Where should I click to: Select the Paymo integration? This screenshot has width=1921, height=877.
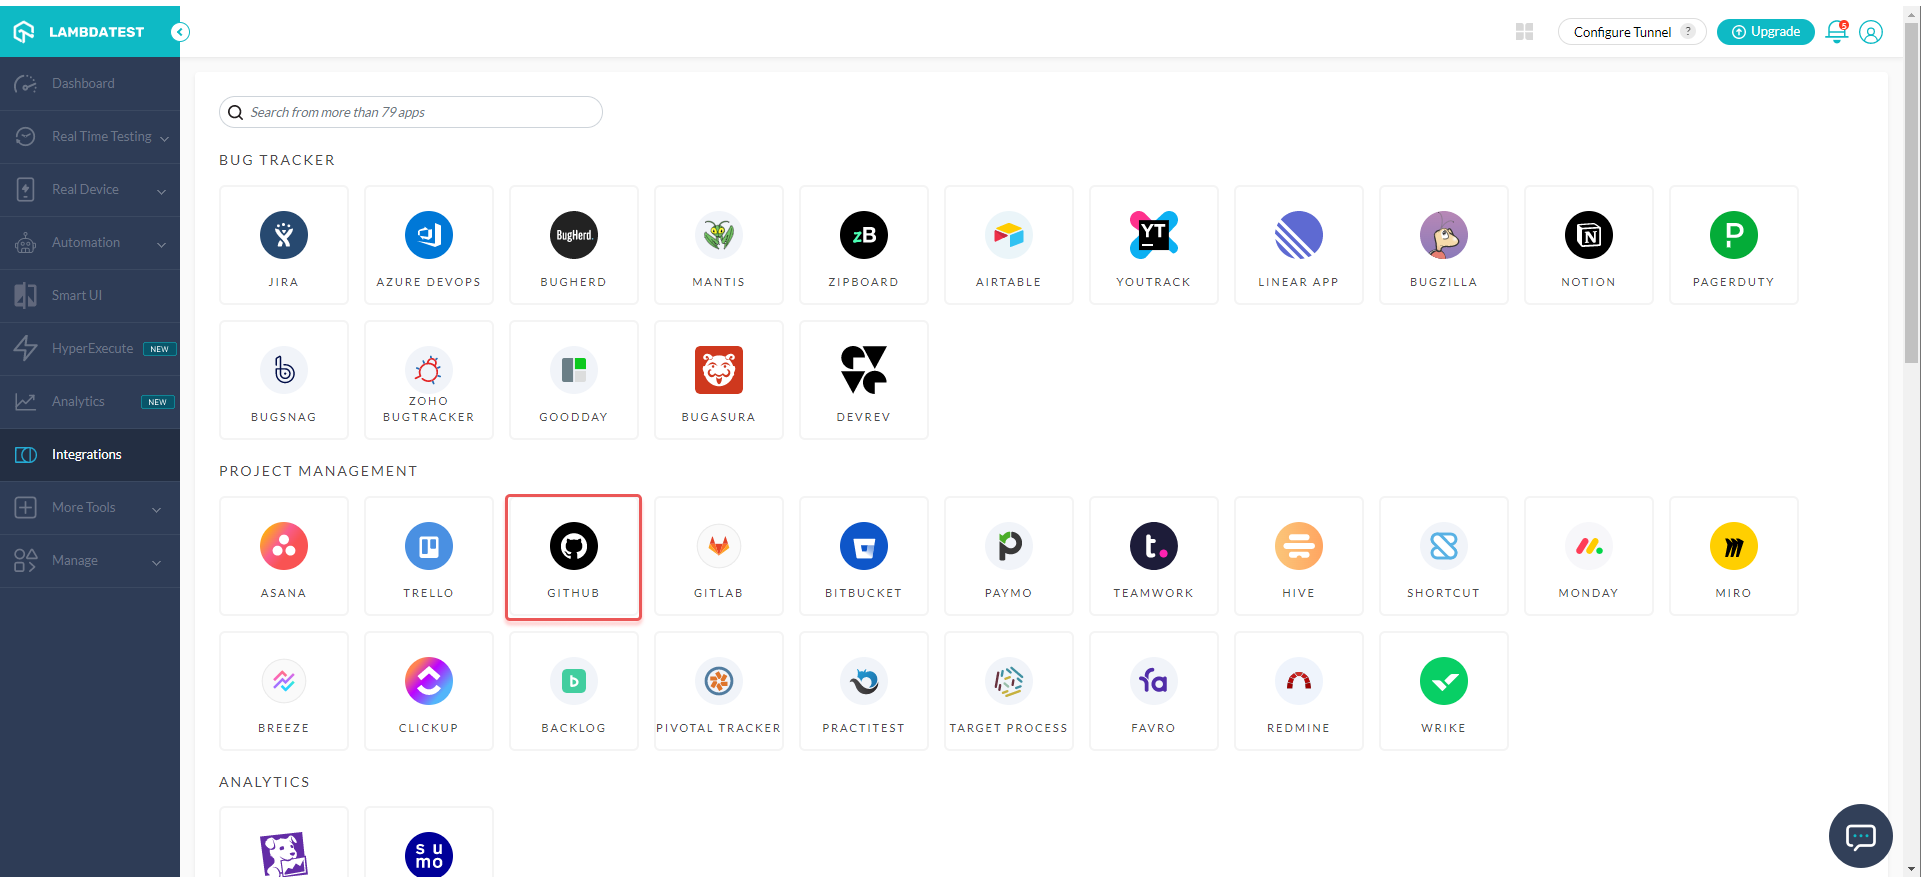click(1009, 556)
